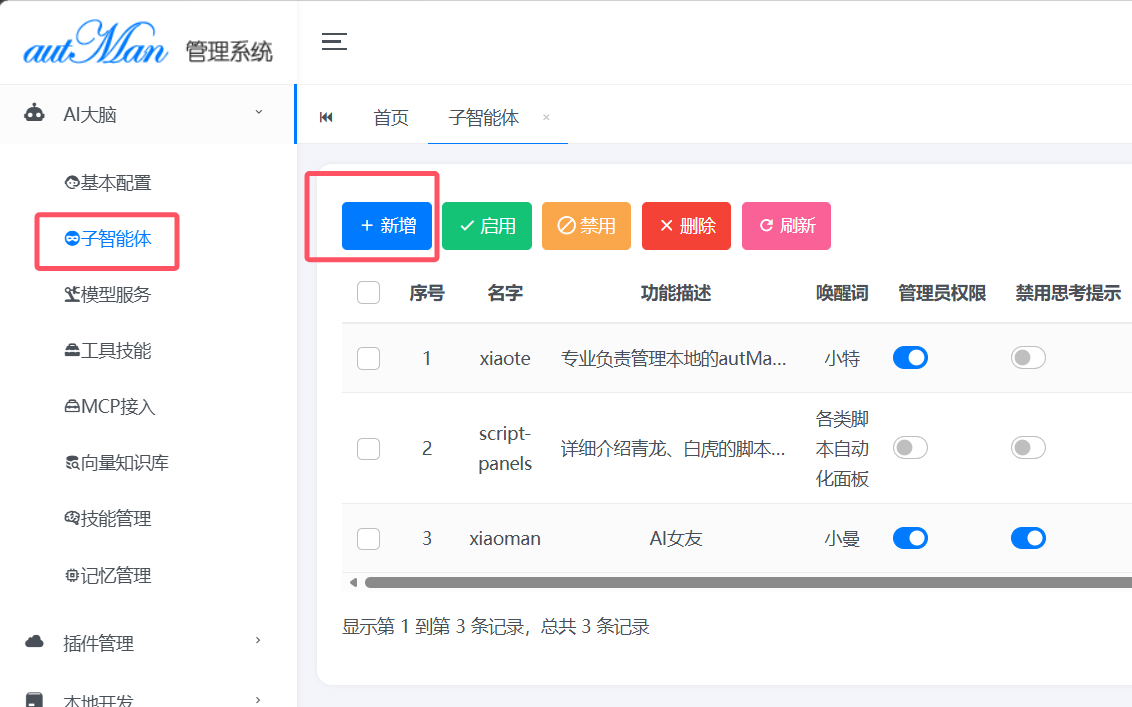Close the 子智能体 tab
The image size is (1132, 707).
coord(546,117)
